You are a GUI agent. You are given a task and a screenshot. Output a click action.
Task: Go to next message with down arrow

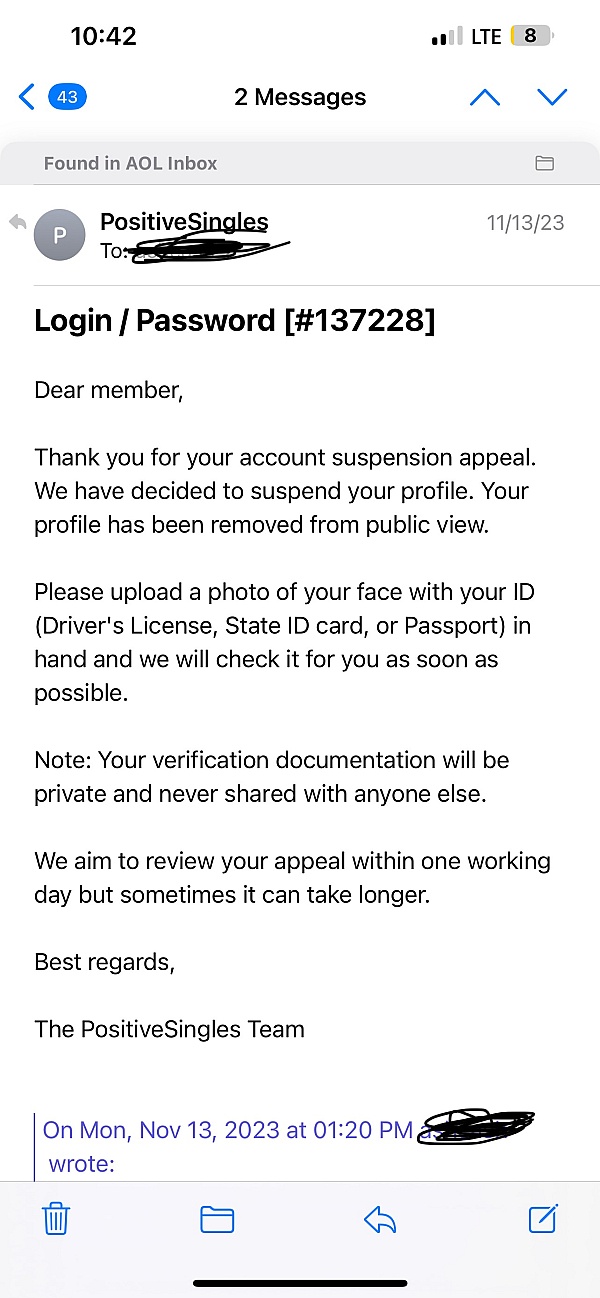[x=552, y=97]
